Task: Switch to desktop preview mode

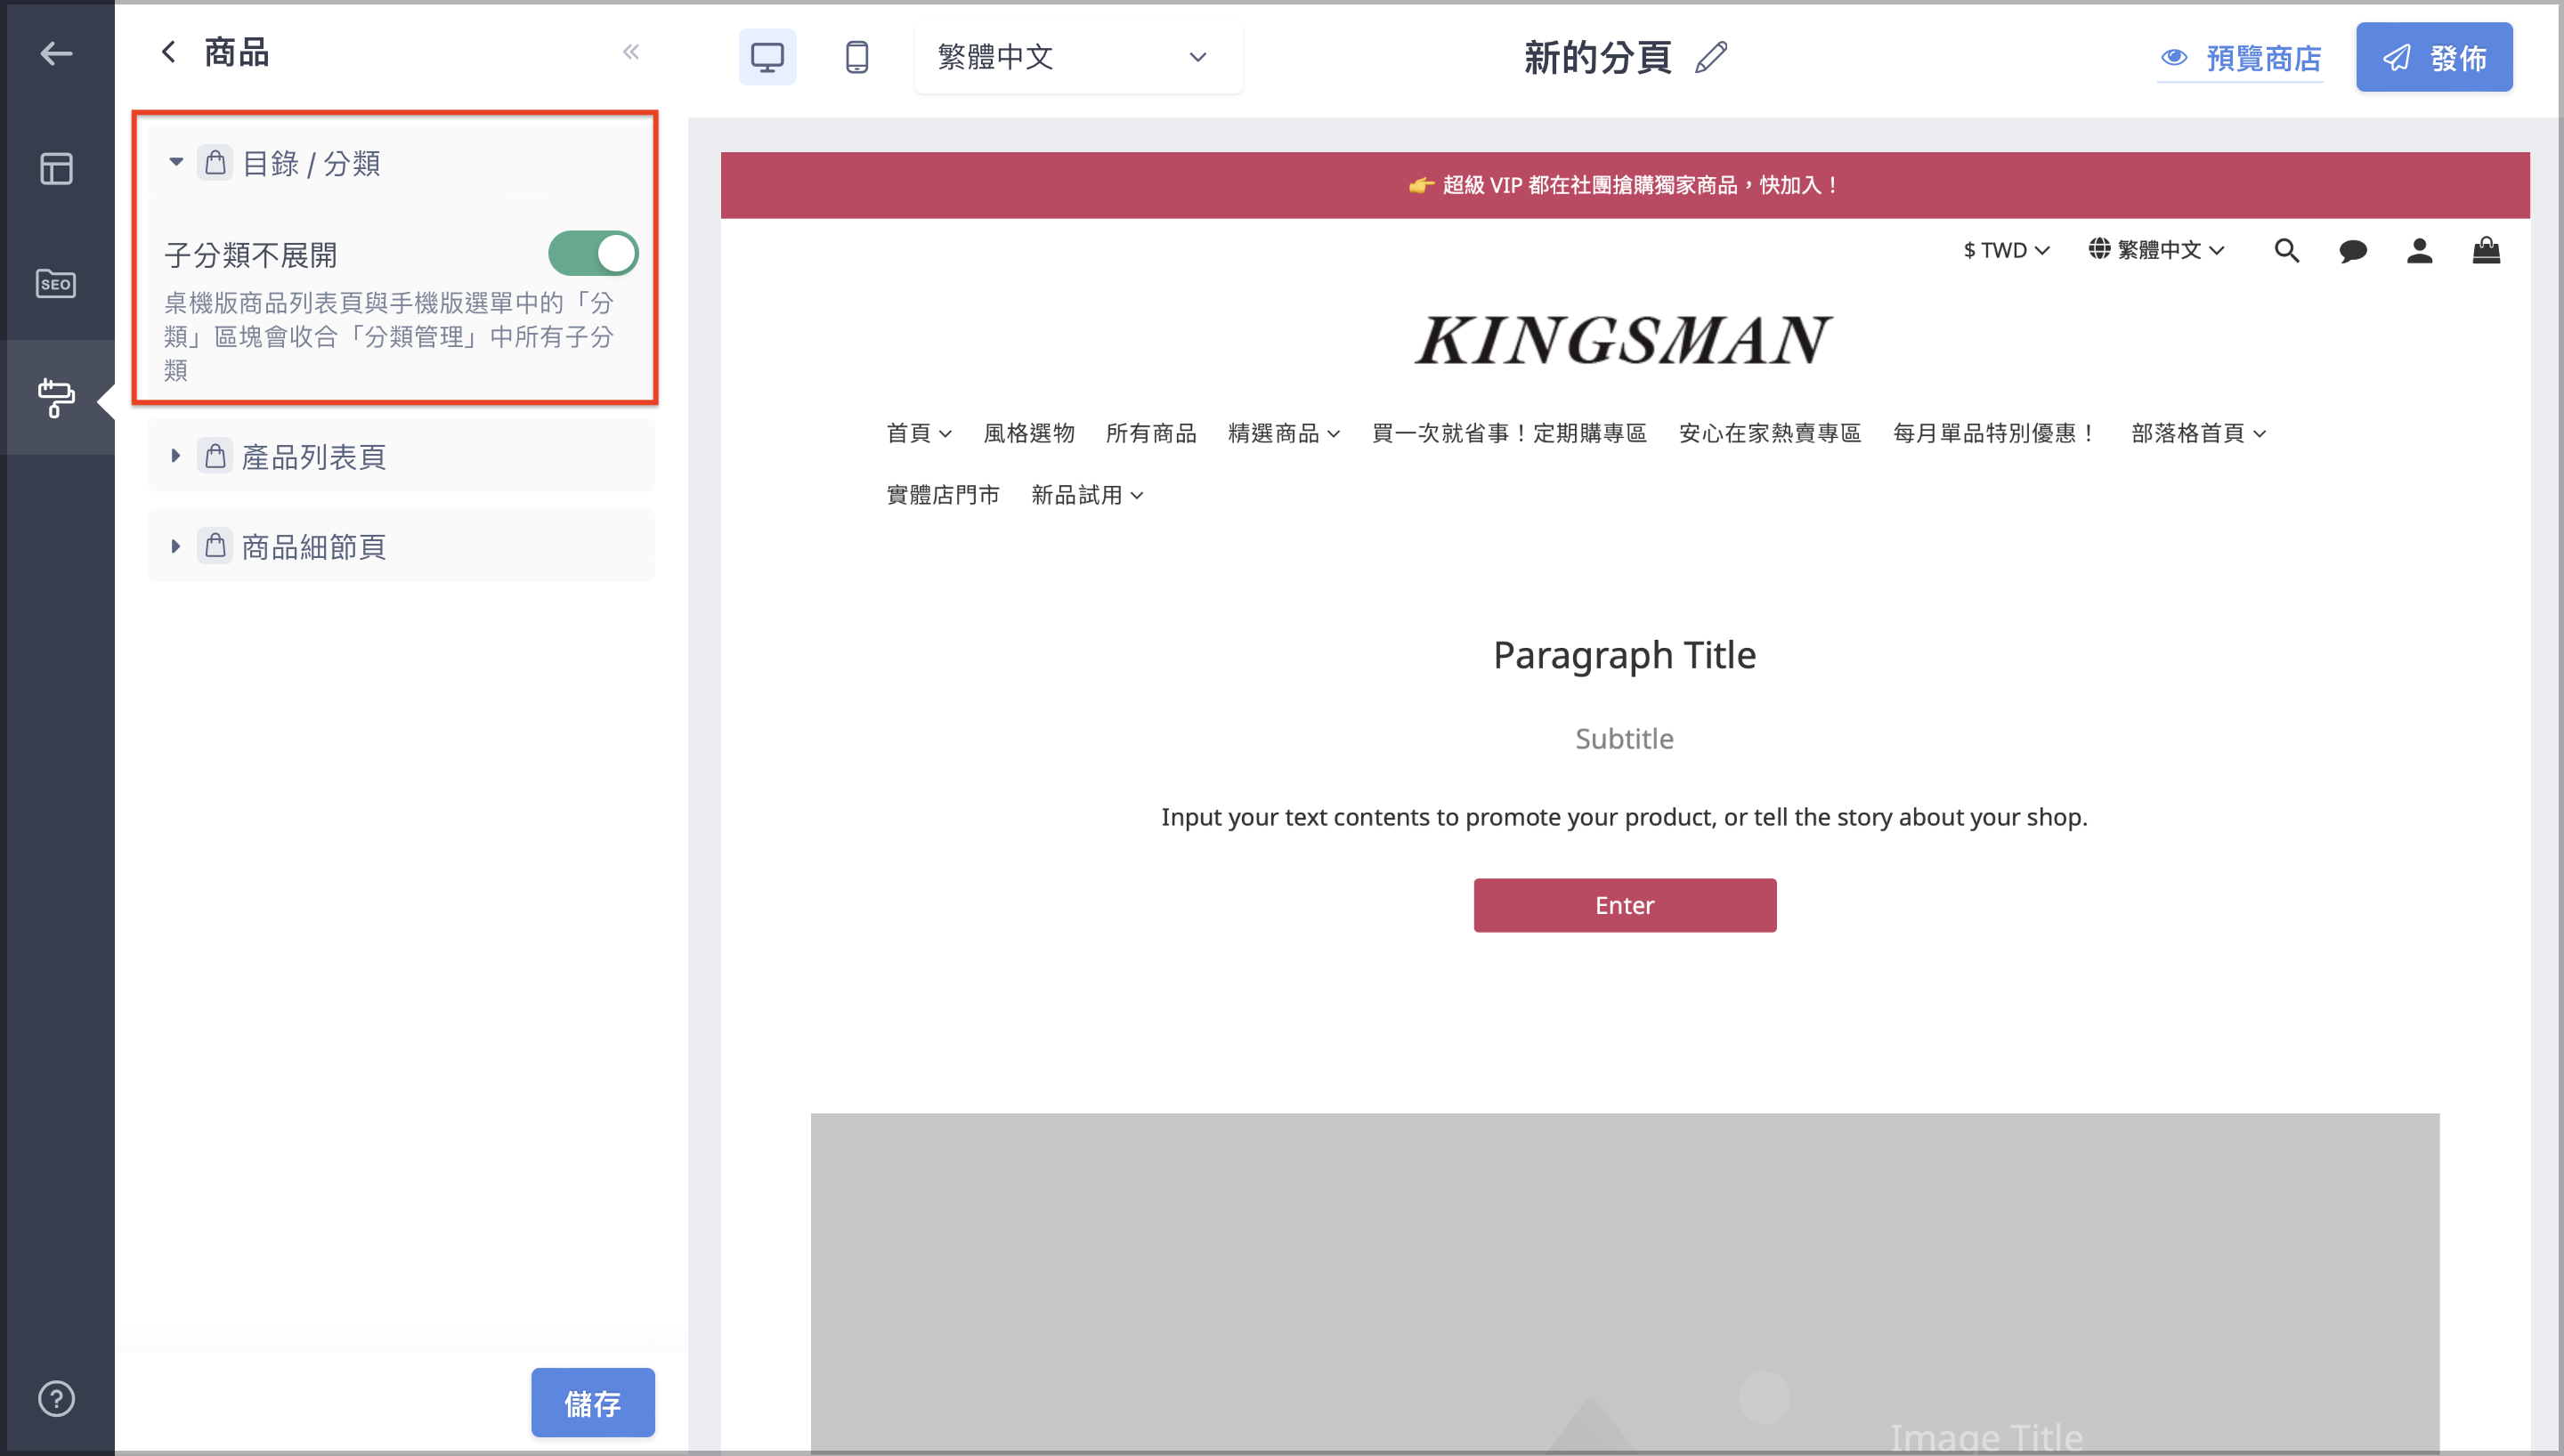Action: (767, 57)
